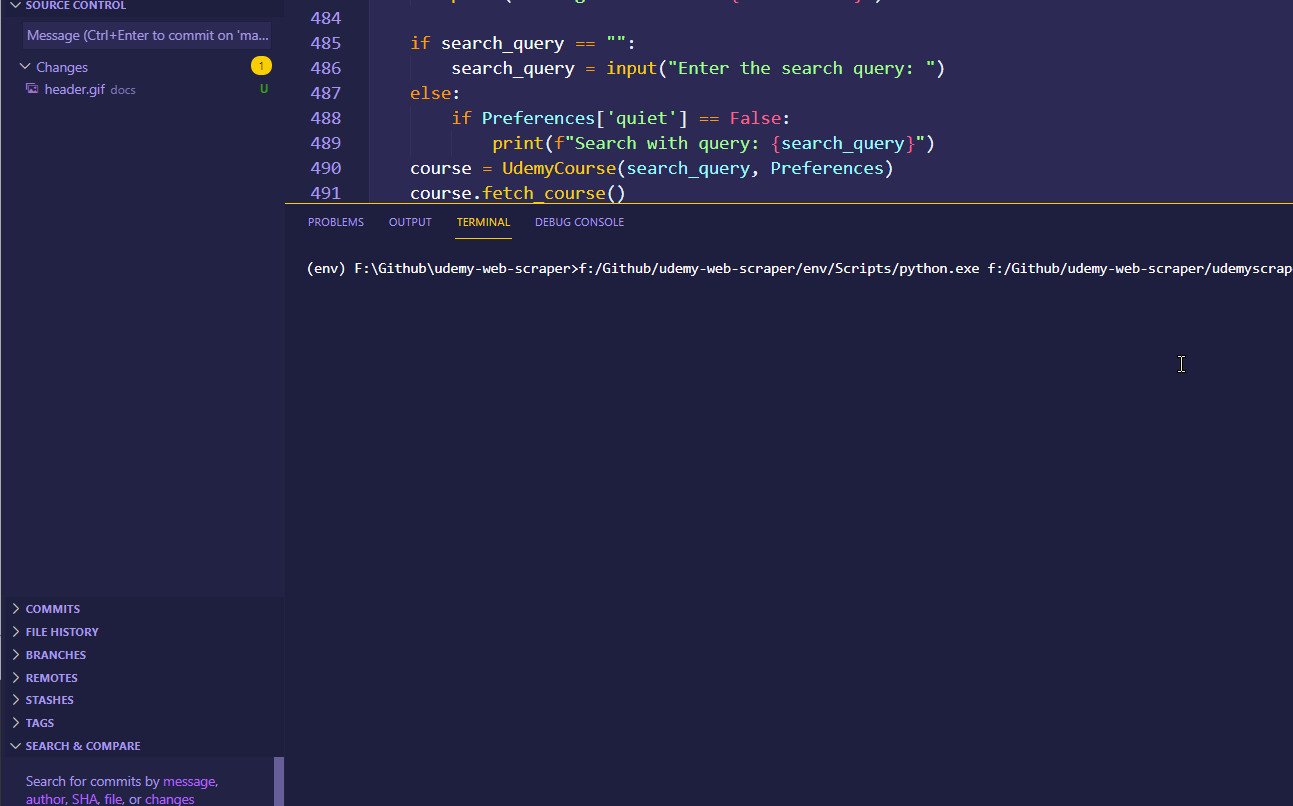Click the python.exe command line in terminal
The height and width of the screenshot is (806, 1293).
click(x=800, y=269)
